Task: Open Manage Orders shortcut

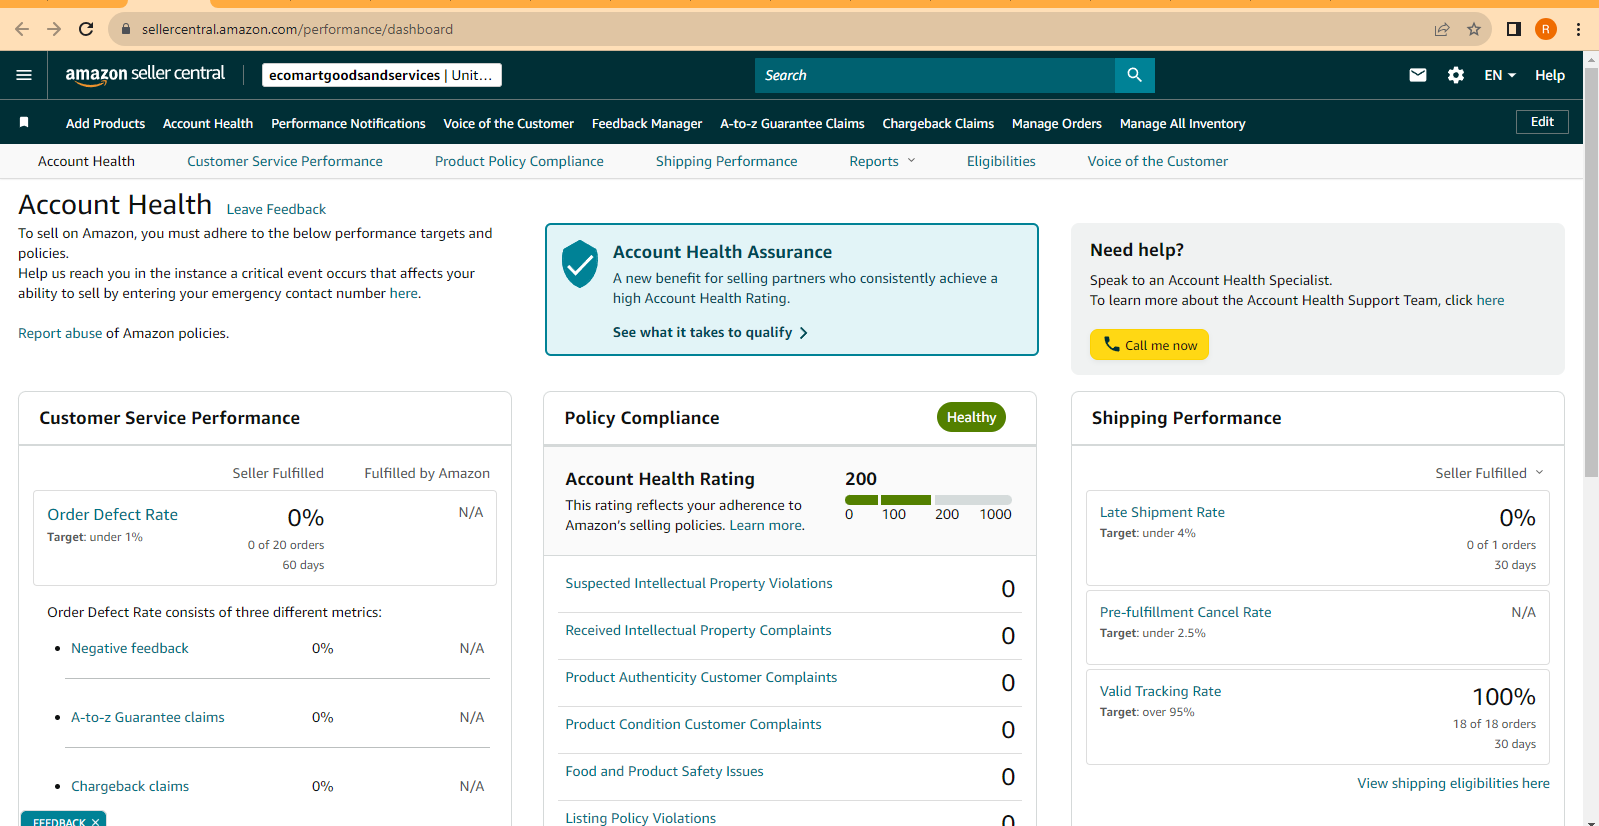Action: tap(1057, 124)
